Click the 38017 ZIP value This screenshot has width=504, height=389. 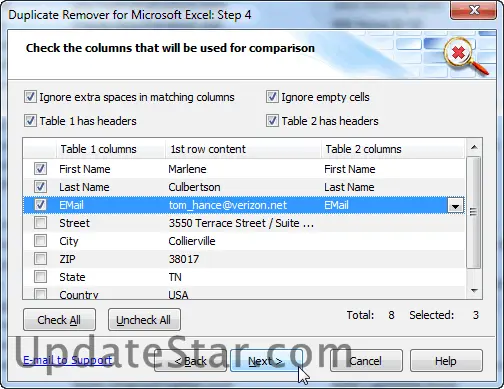click(184, 259)
